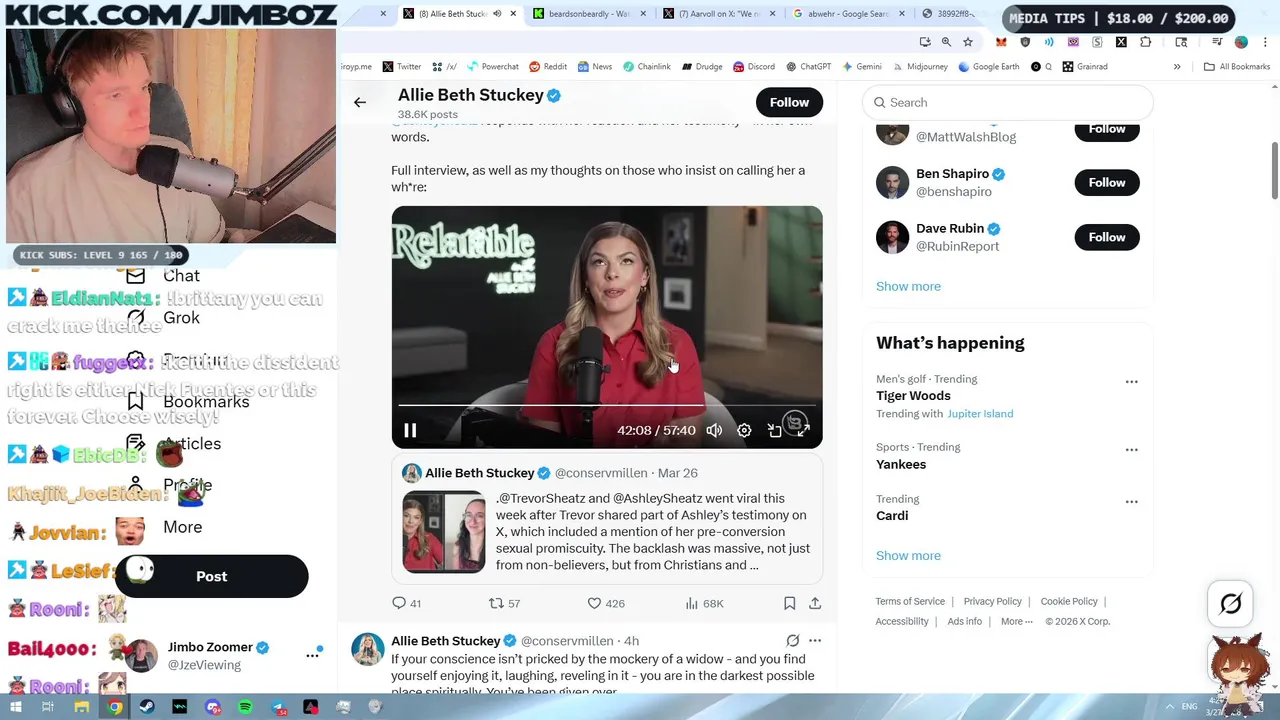Open File Explorer from the taskbar
The width and height of the screenshot is (1280, 720).
pos(82,707)
